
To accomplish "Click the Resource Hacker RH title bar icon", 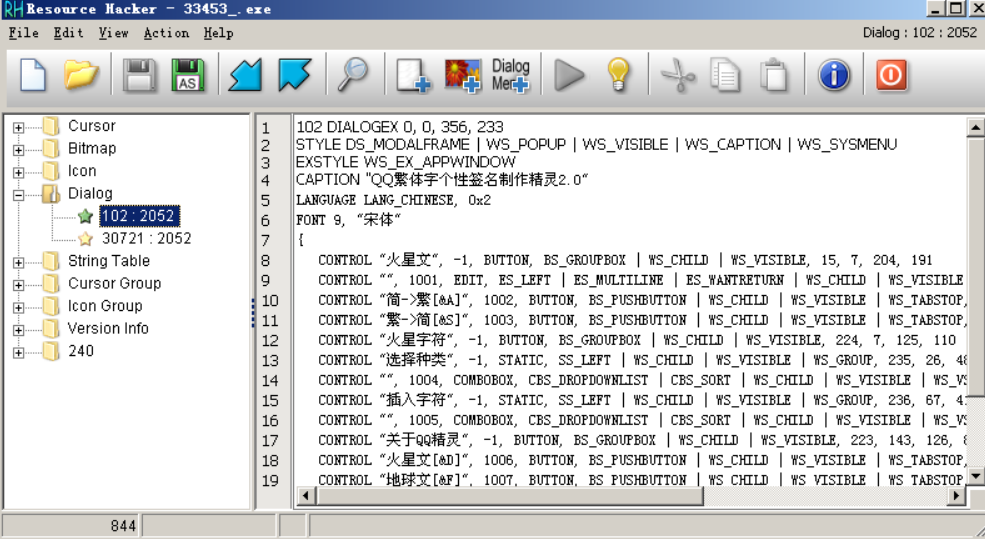I will point(13,9).
